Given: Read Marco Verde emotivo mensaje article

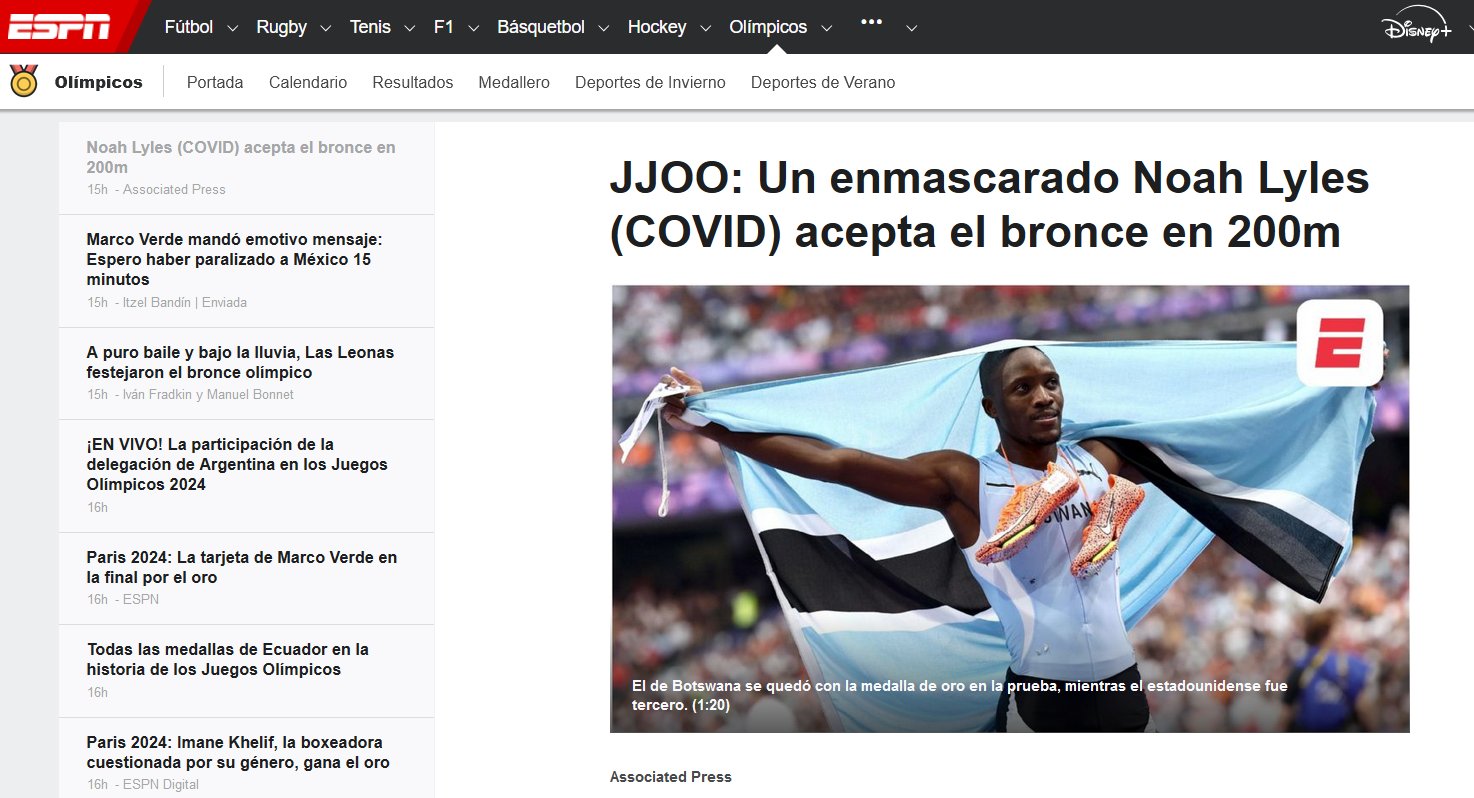Looking at the screenshot, I should [235, 259].
